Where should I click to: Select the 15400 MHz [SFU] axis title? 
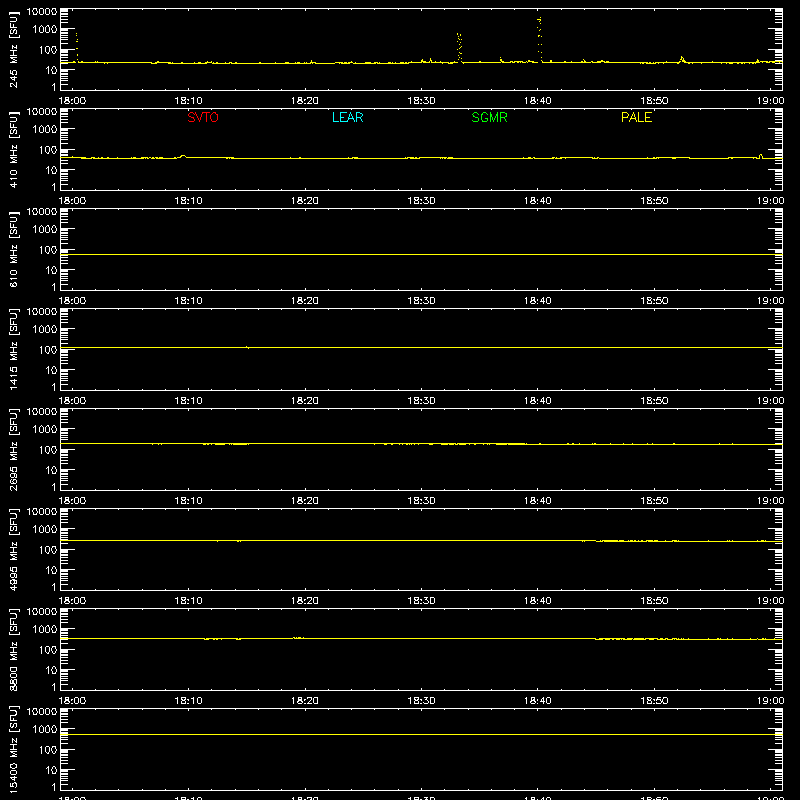click(x=13, y=749)
